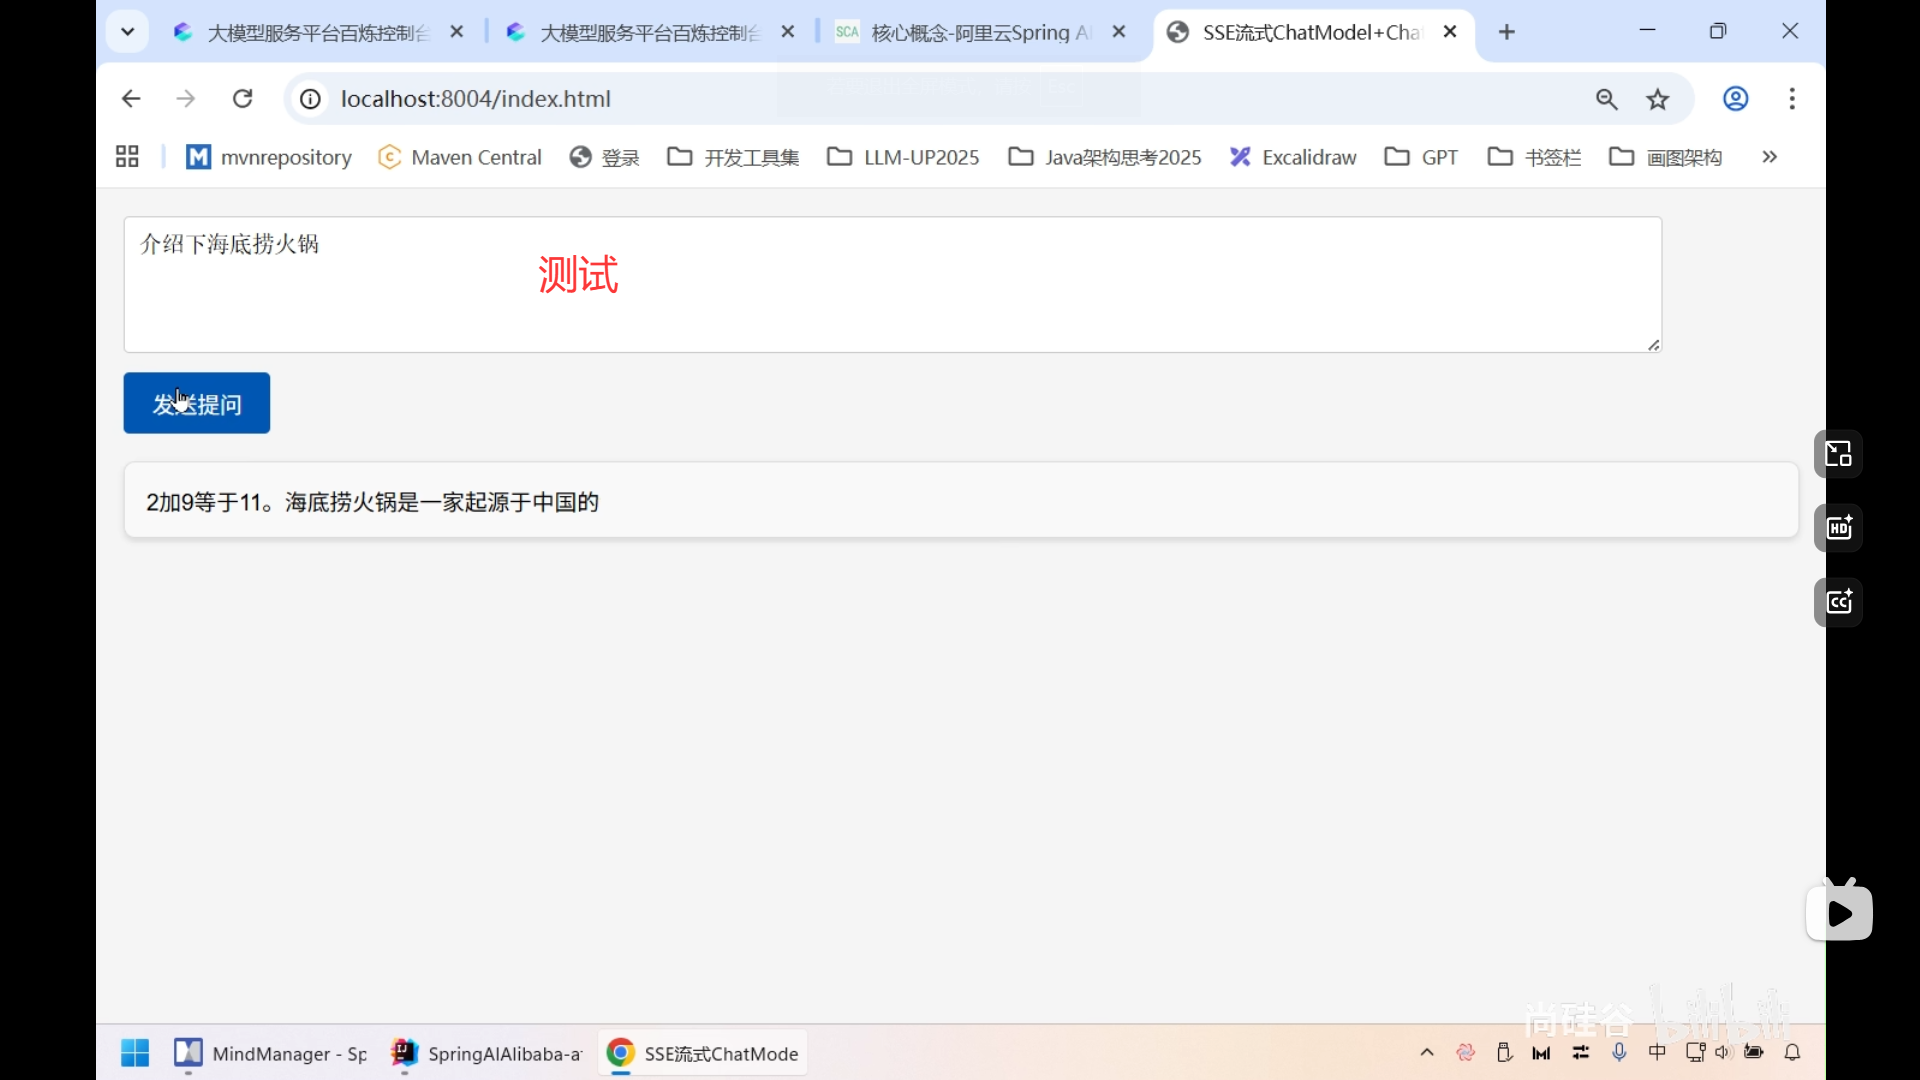Click the video play button overlay

click(x=1840, y=910)
